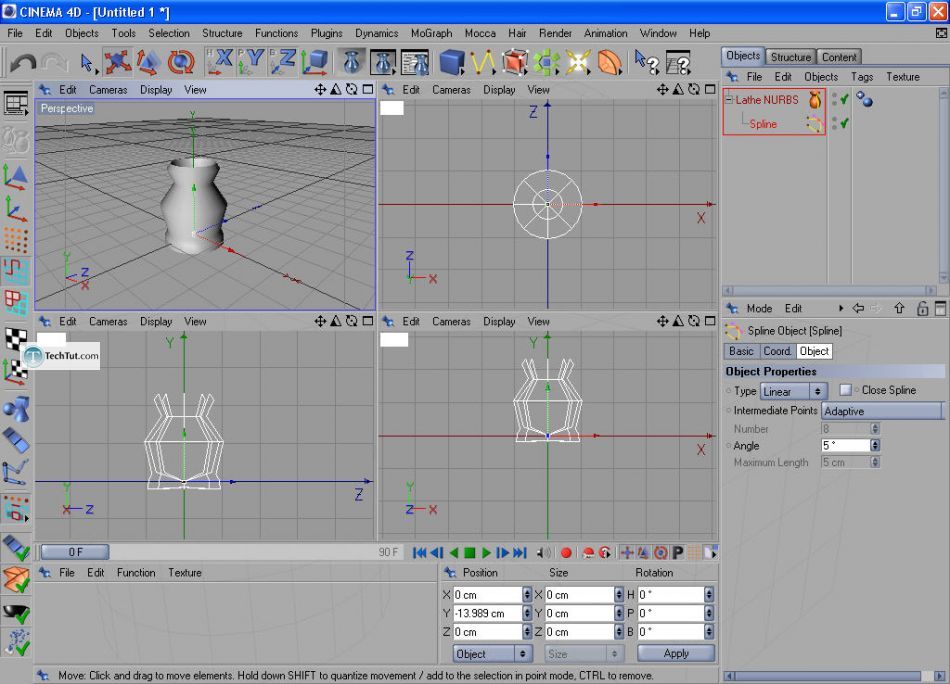Viewport: 950px width, 684px height.
Task: Select the Rotate tool in the top toolbar
Action: (x=181, y=63)
